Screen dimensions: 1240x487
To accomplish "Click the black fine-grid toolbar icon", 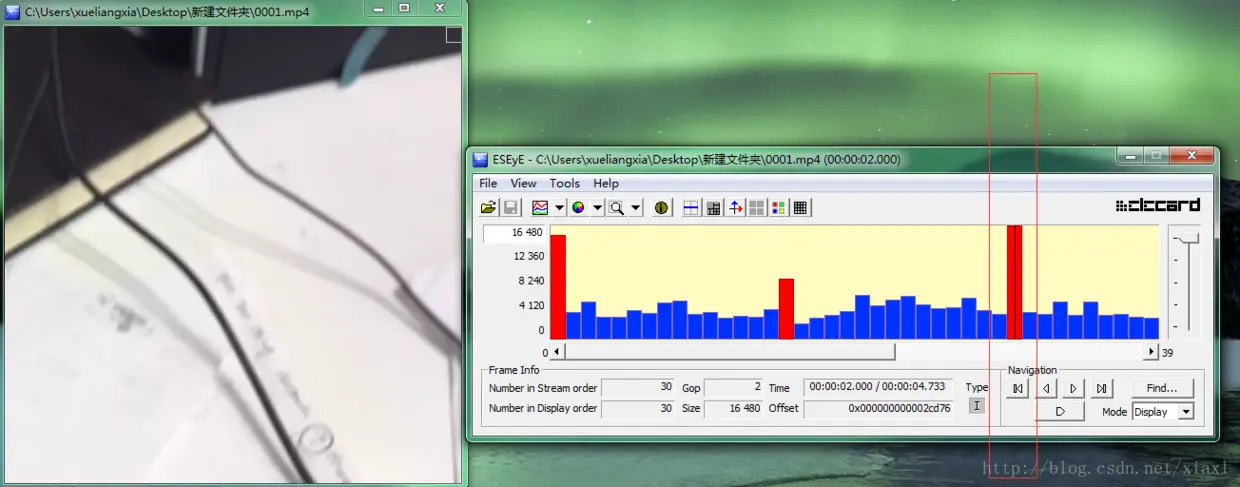I will (x=800, y=207).
